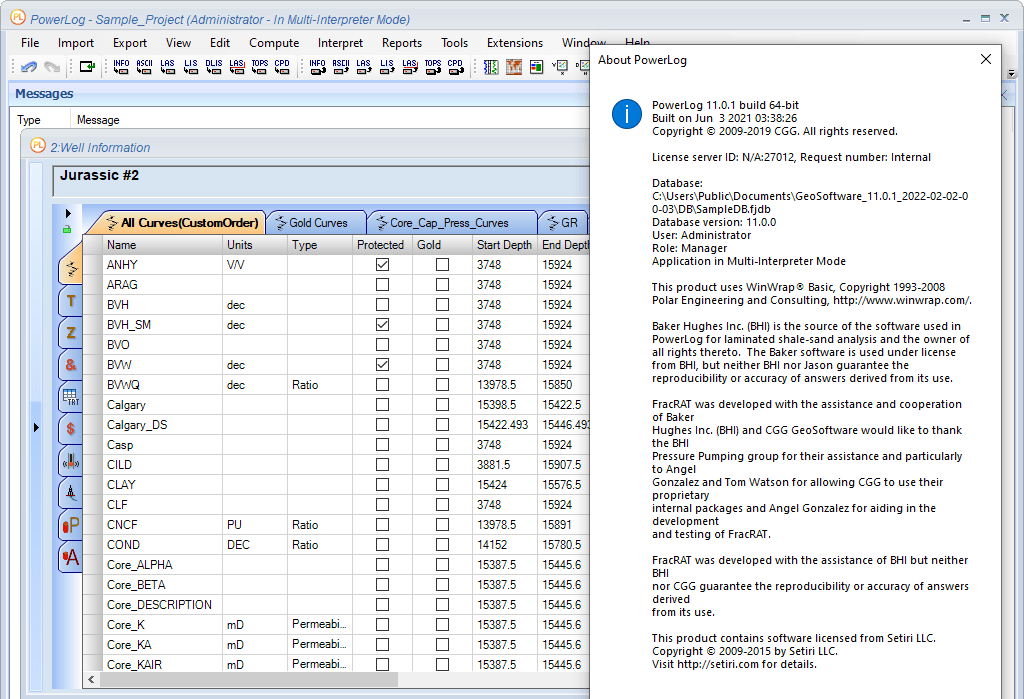Uncheck Protected for the BVH_SM curve

pos(383,325)
